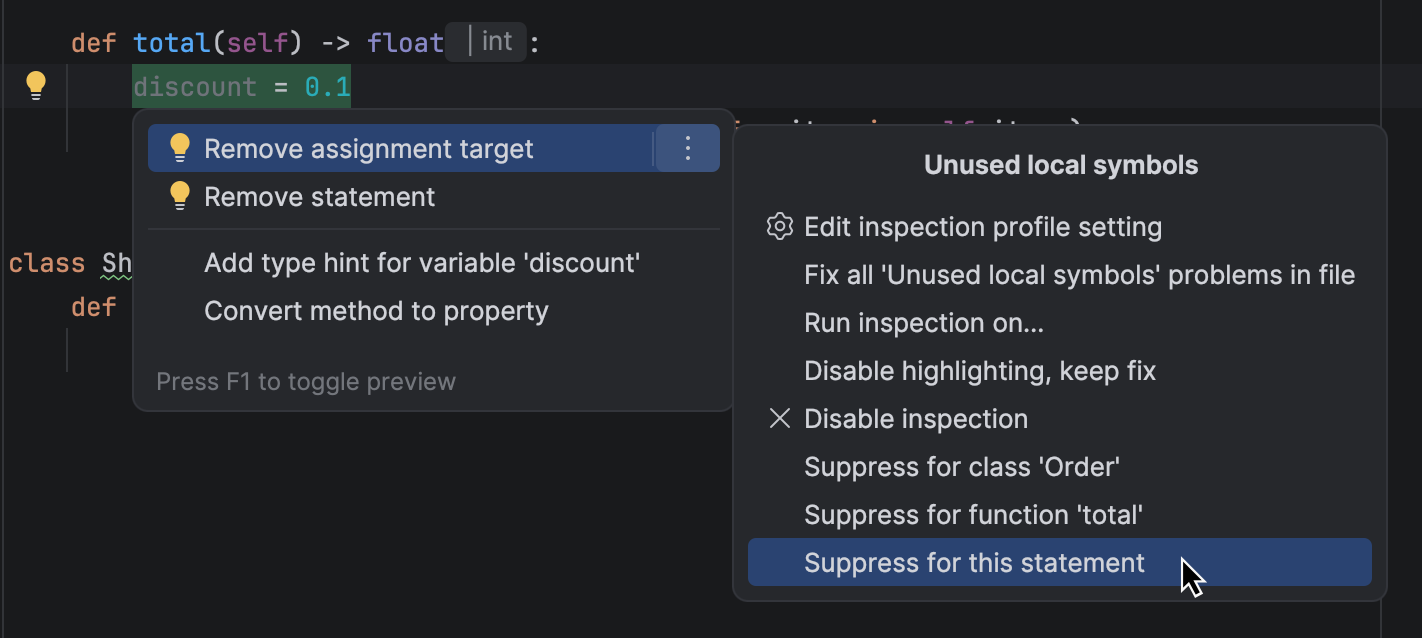Click the 0.1 value in the assignment
Image resolution: width=1422 pixels, height=638 pixels.
[327, 87]
